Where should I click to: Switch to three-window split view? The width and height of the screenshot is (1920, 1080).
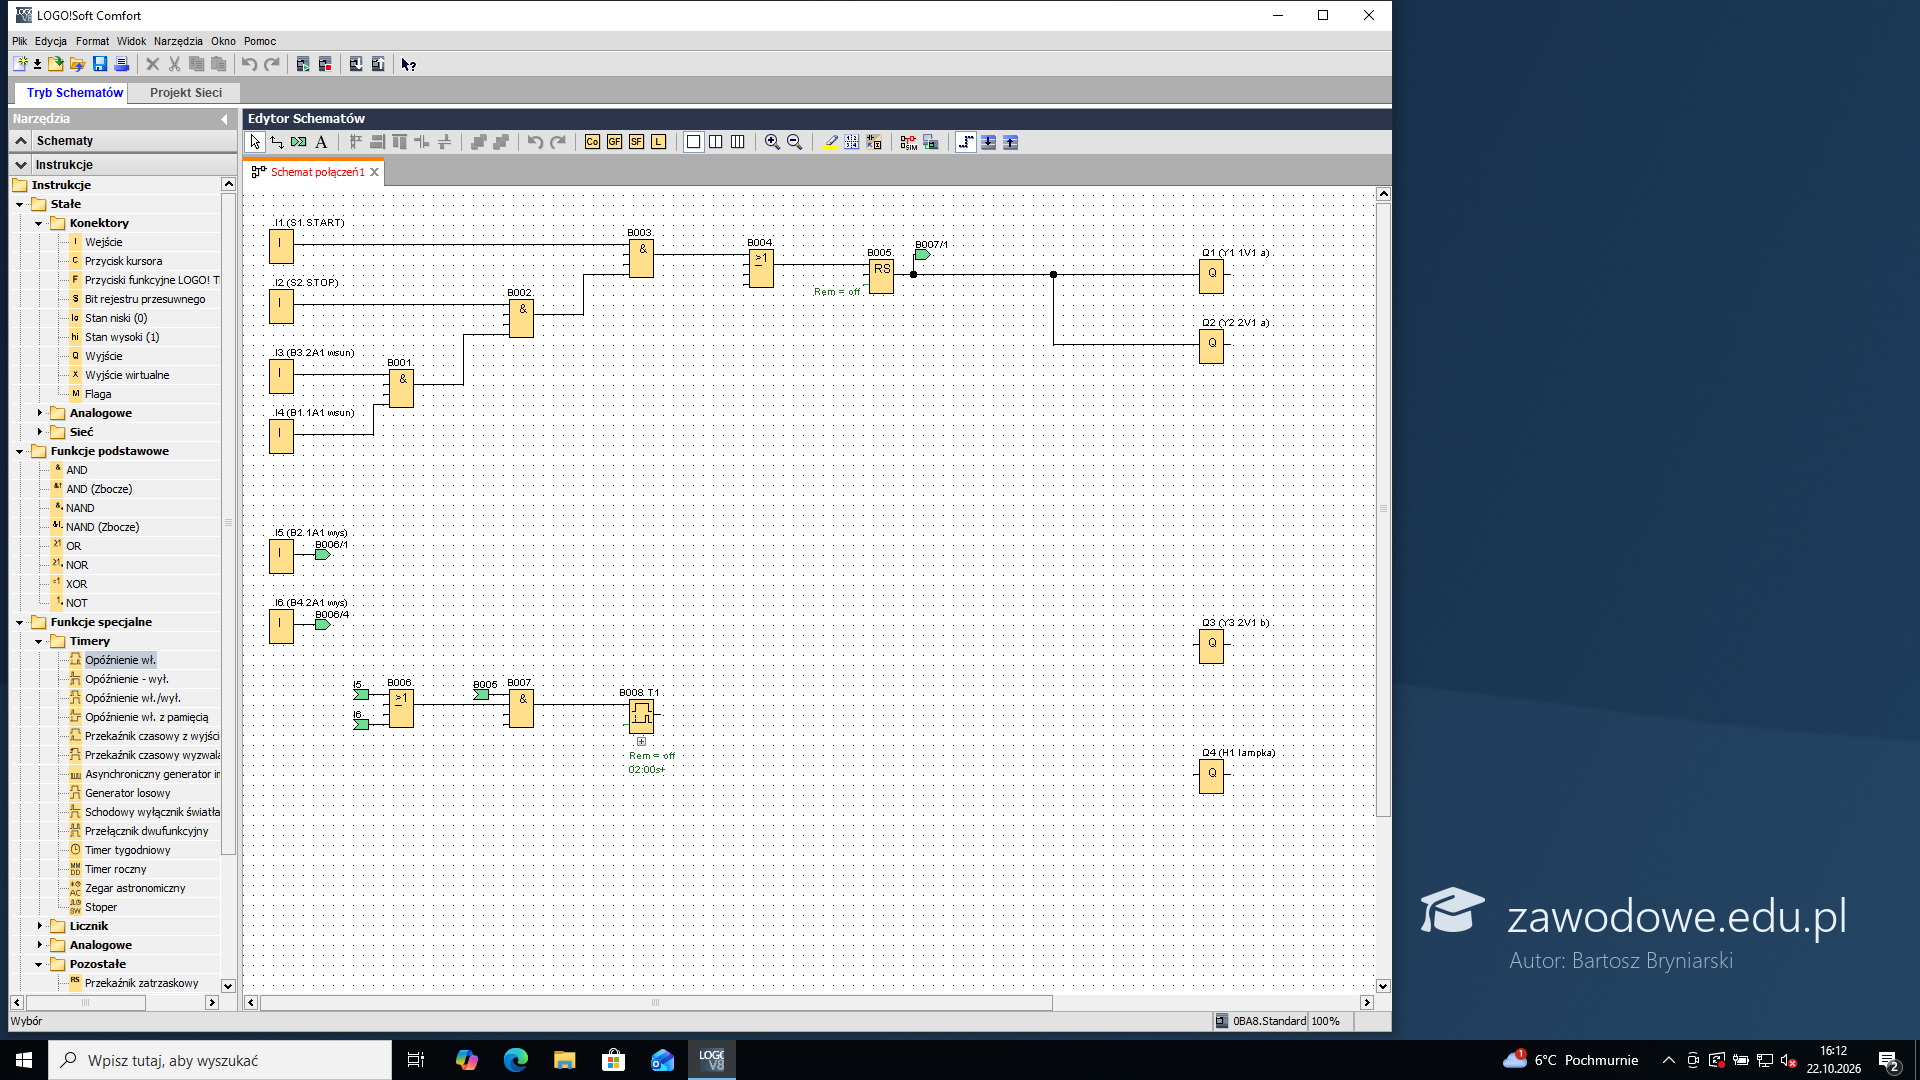(737, 142)
